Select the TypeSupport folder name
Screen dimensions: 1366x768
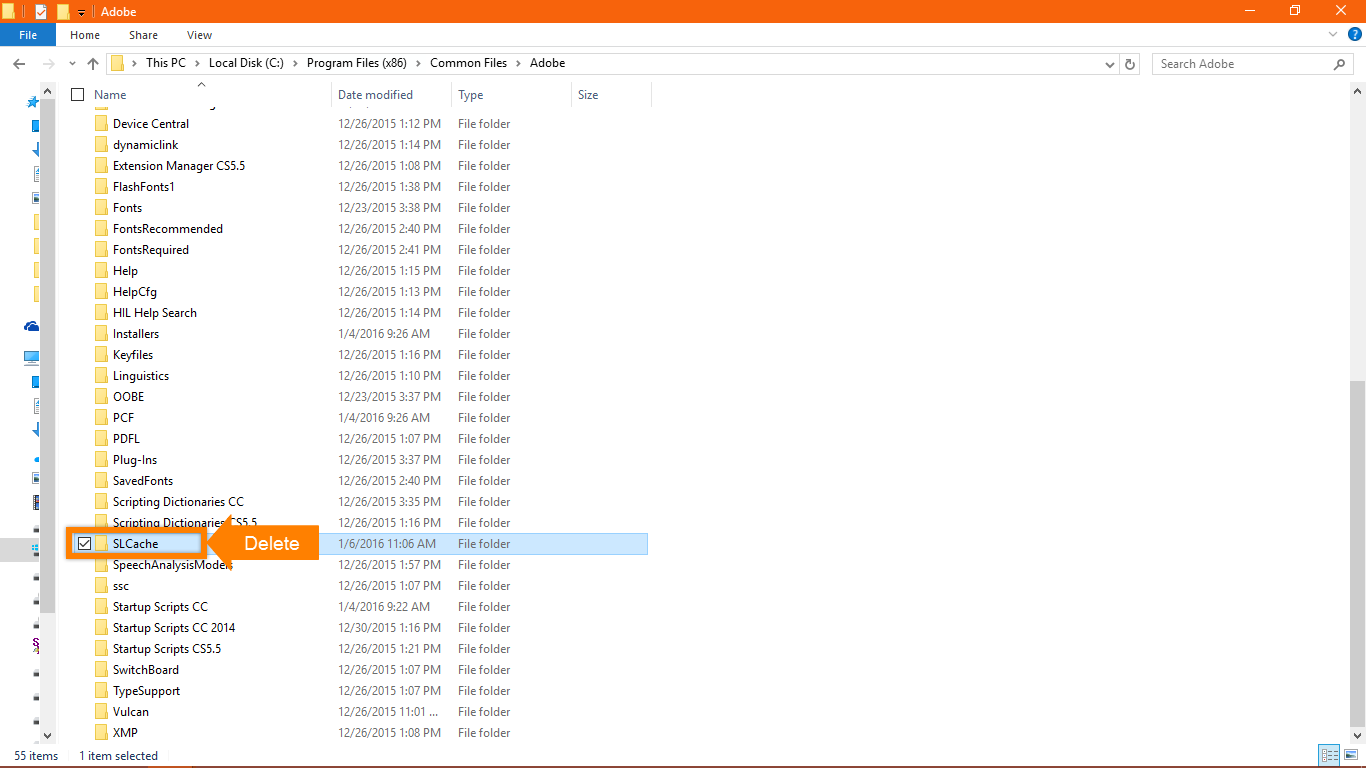[x=147, y=691]
